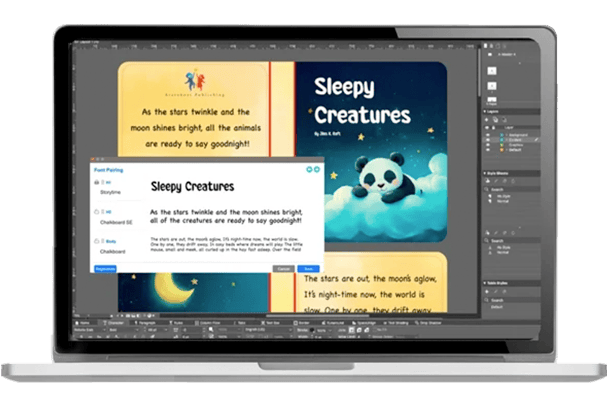Toggle the lock icon for Body Chalkboard font
Screen dimensions: 608x405
(x=97, y=241)
